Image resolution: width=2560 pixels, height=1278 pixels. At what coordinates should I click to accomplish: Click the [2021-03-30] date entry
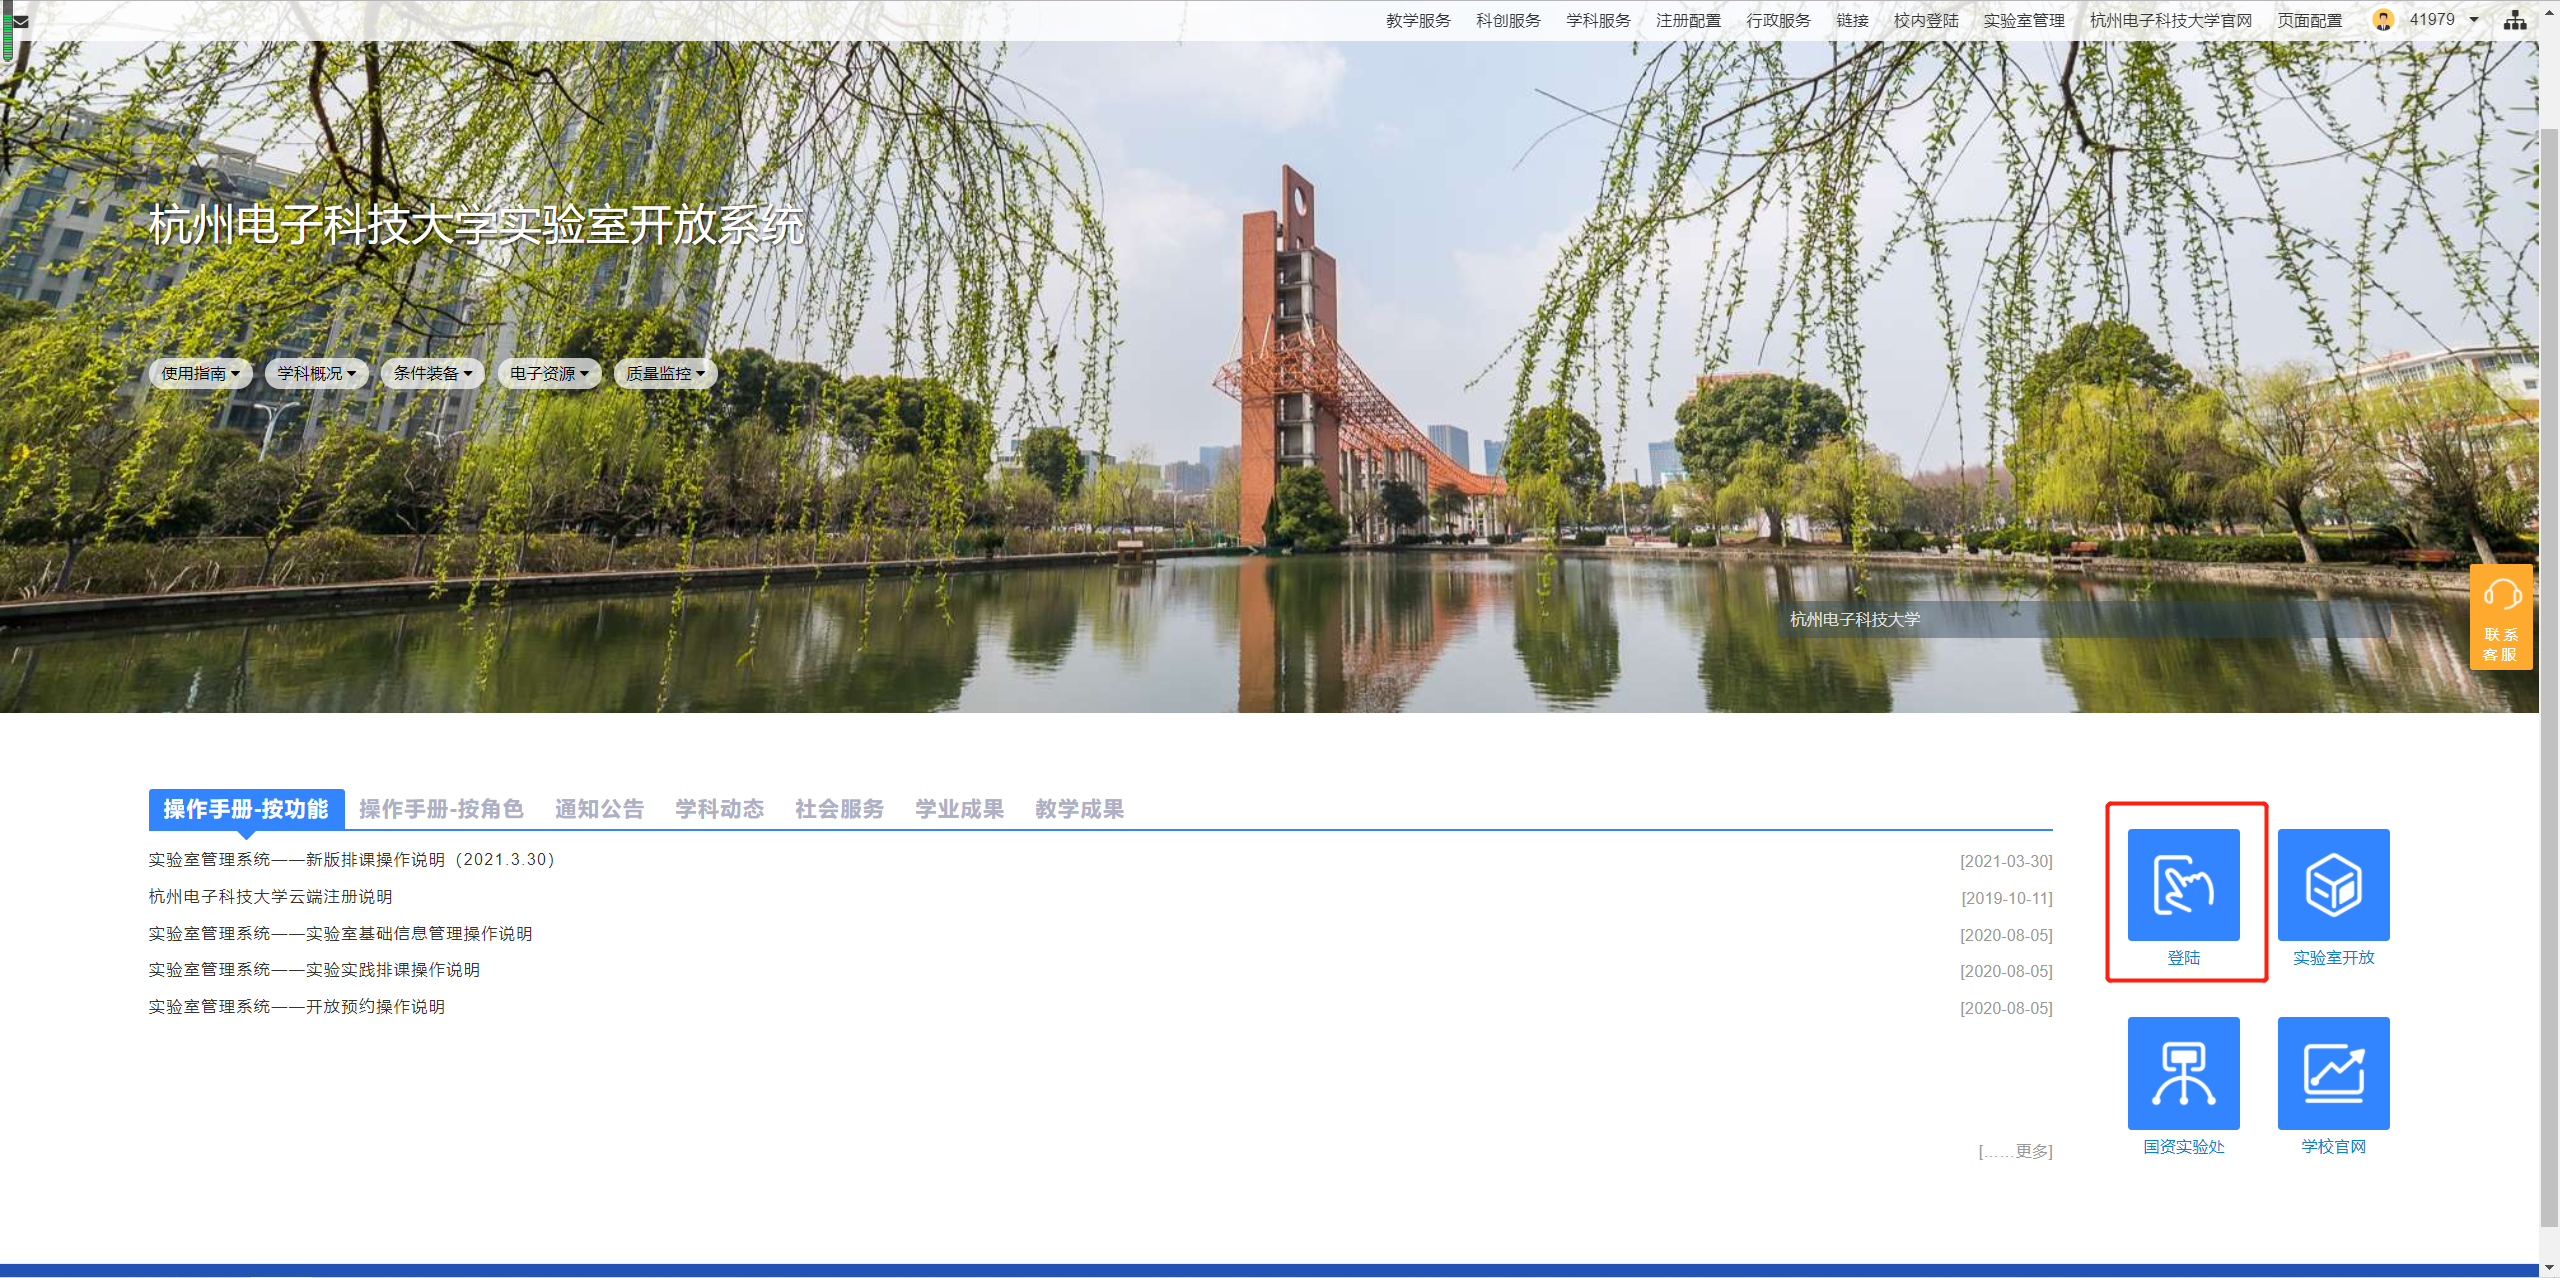point(2006,861)
